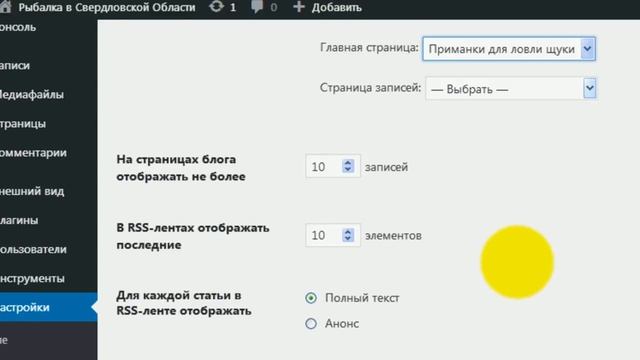
Task: Click the Страница записей label
Action: 370,88
